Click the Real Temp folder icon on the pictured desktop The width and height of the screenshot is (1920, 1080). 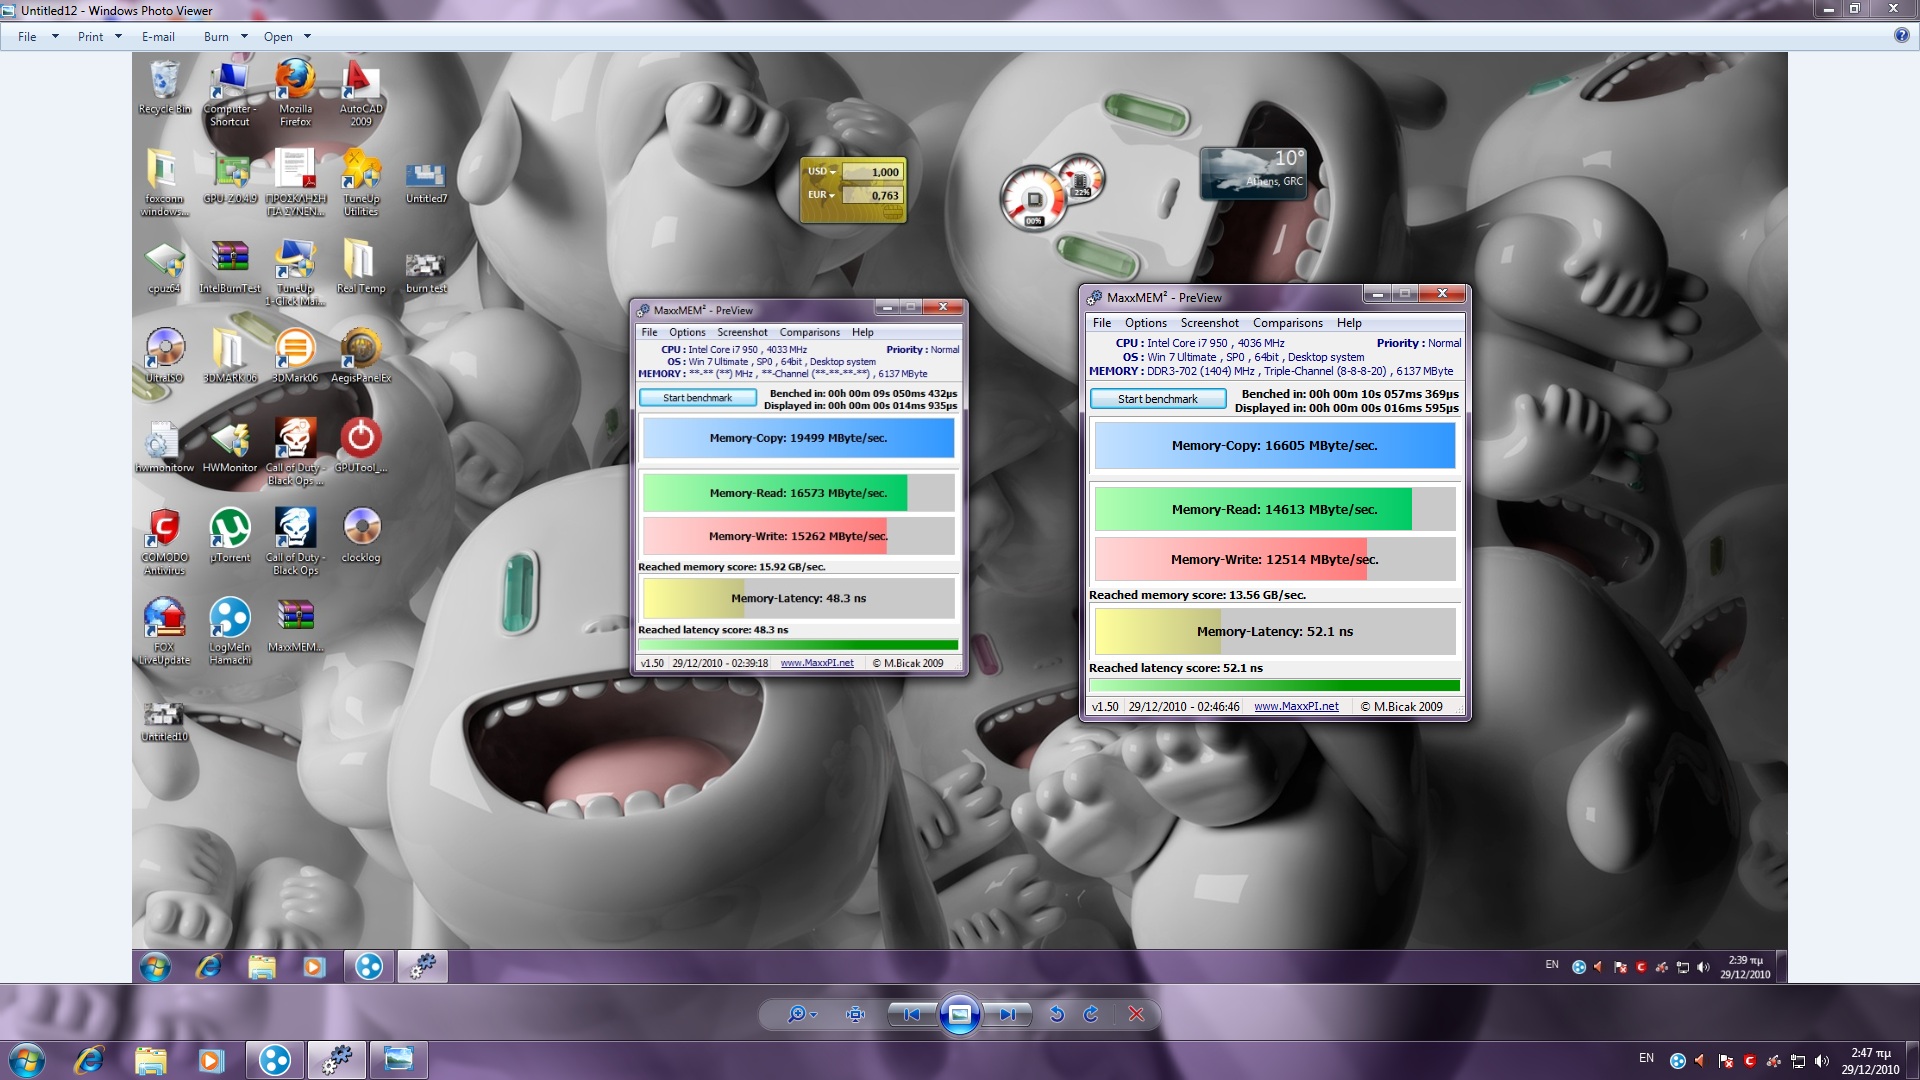(x=360, y=267)
